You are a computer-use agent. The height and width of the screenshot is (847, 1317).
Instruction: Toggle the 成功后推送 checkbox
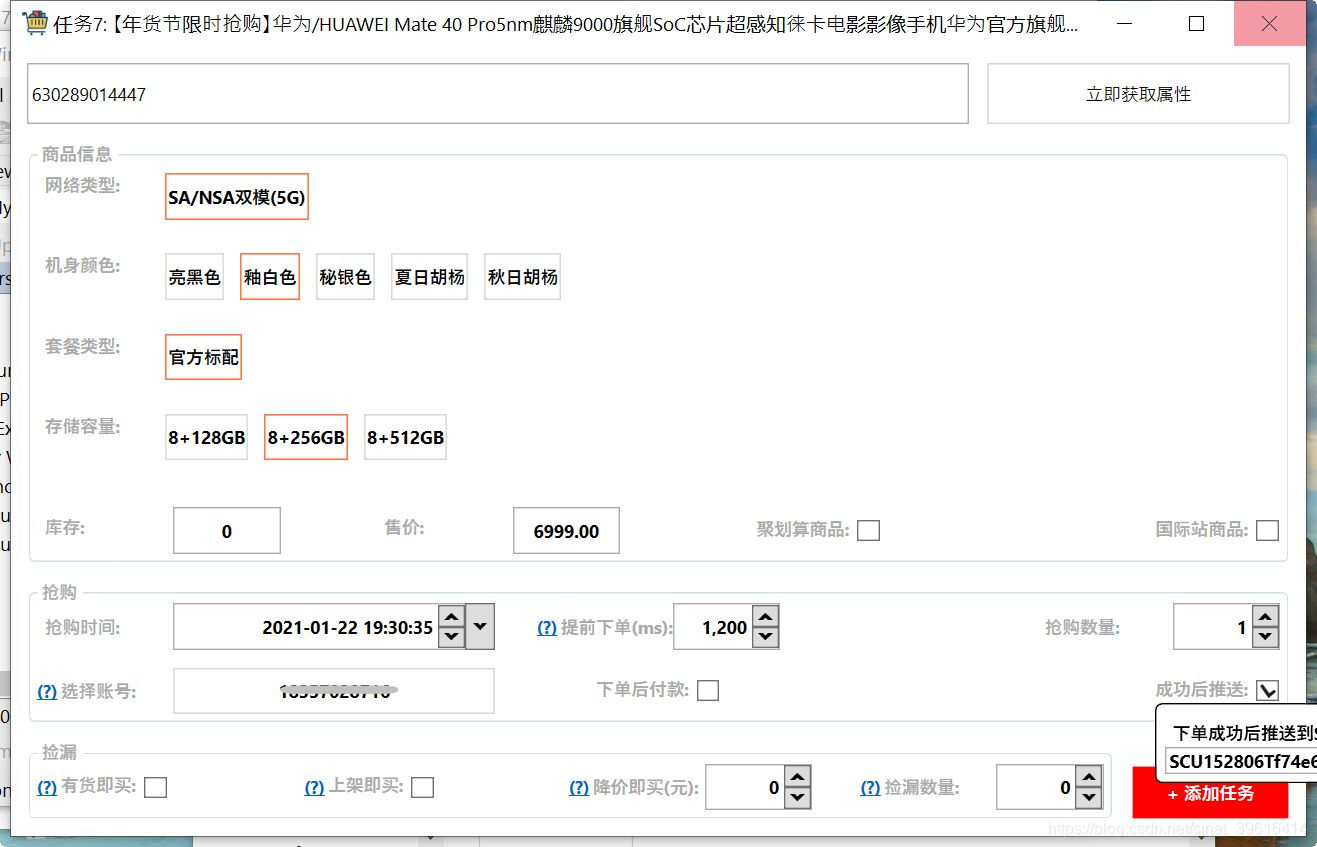coord(1268,690)
